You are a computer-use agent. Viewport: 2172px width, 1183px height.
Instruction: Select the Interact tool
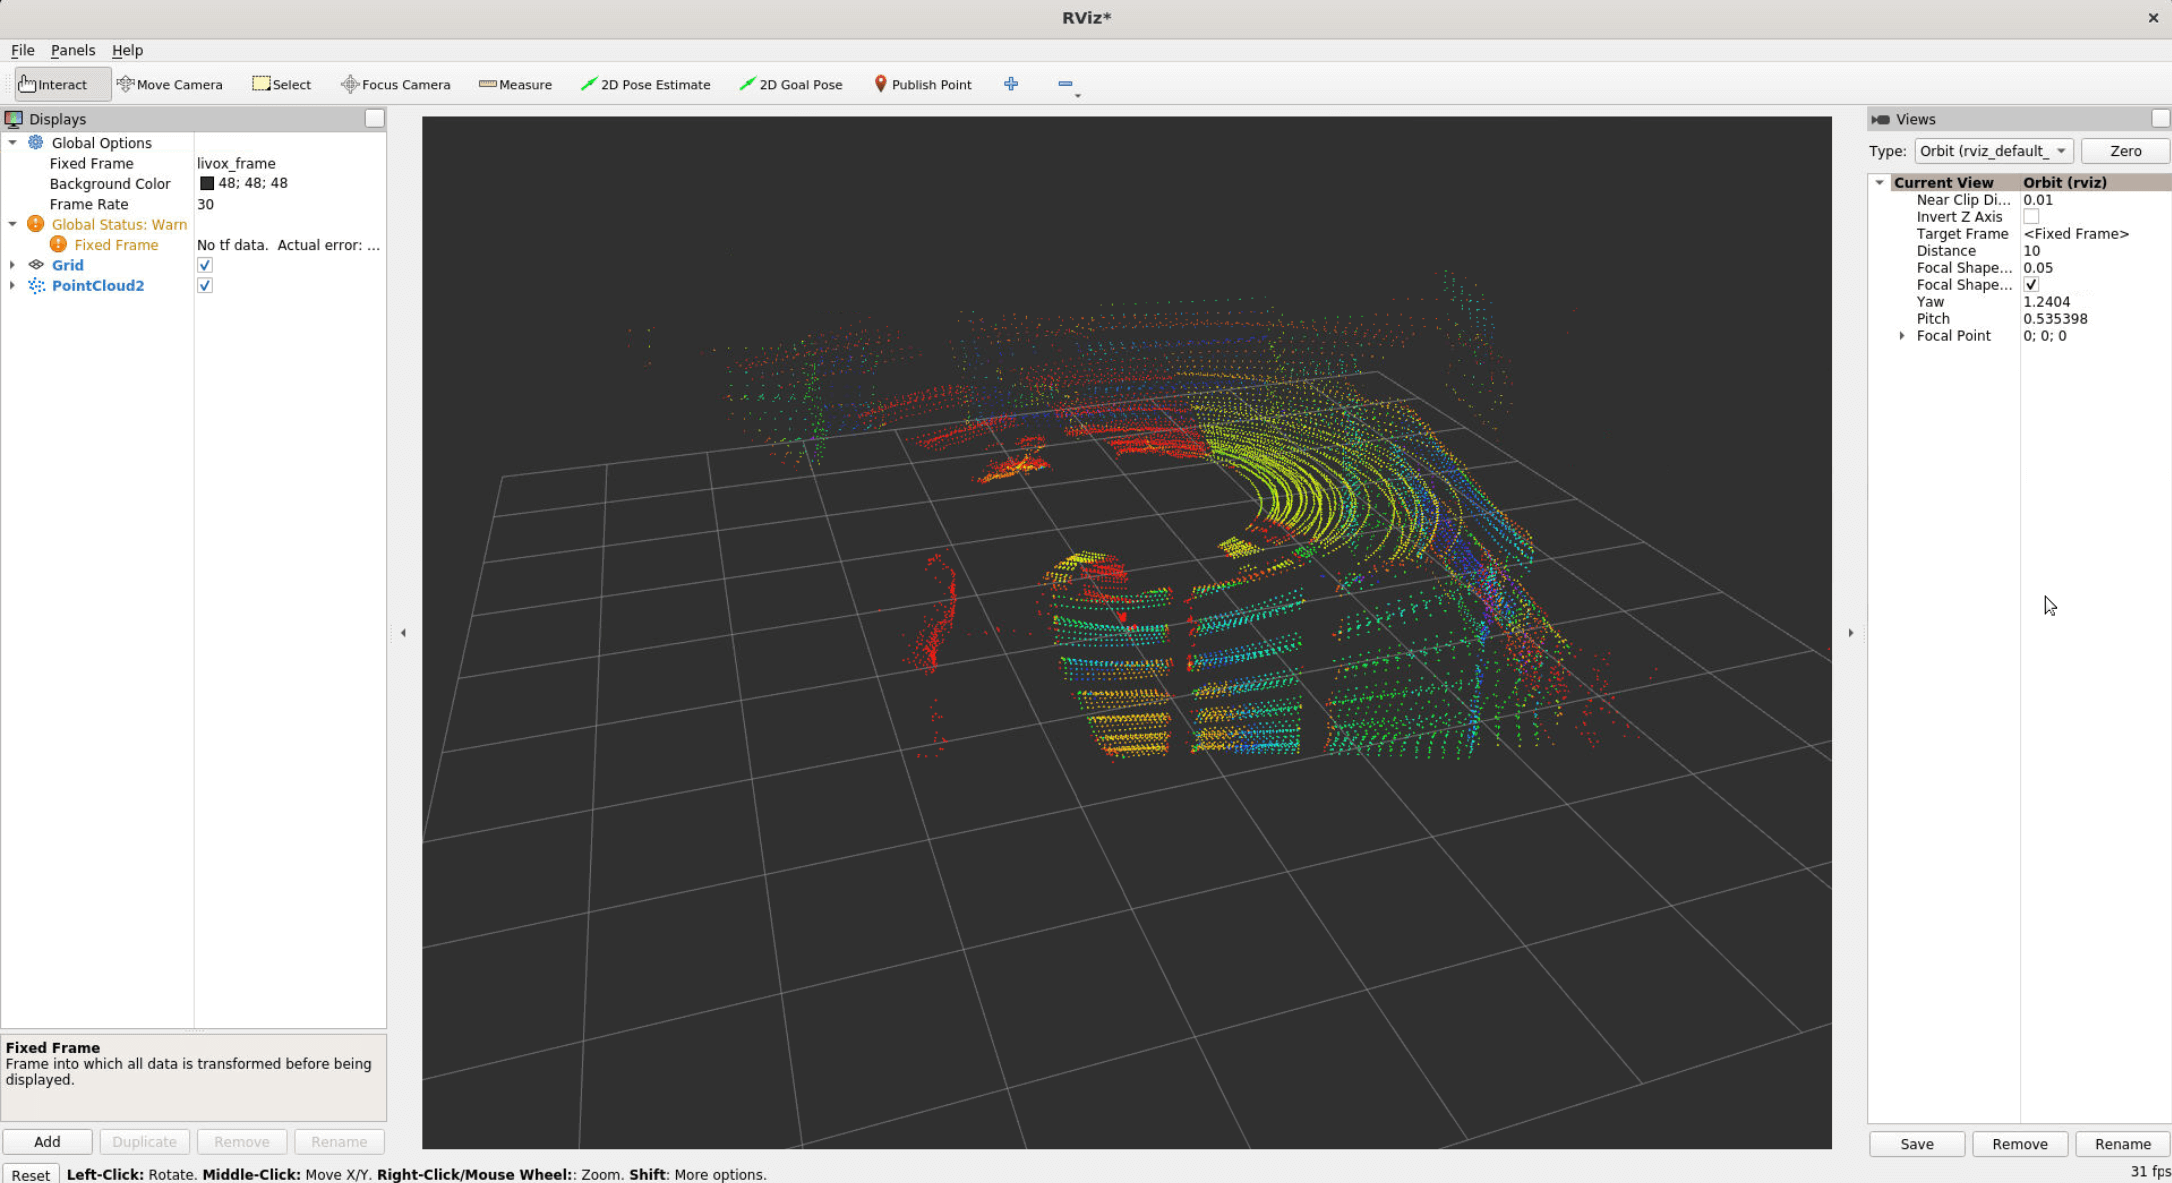coord(54,84)
